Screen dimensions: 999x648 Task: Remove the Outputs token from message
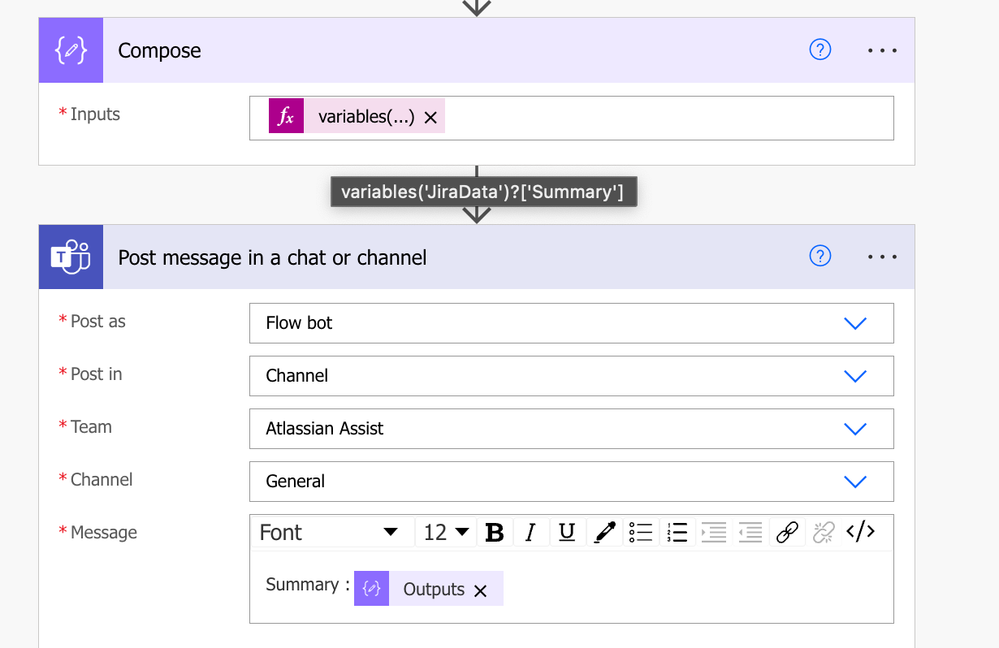480,591
